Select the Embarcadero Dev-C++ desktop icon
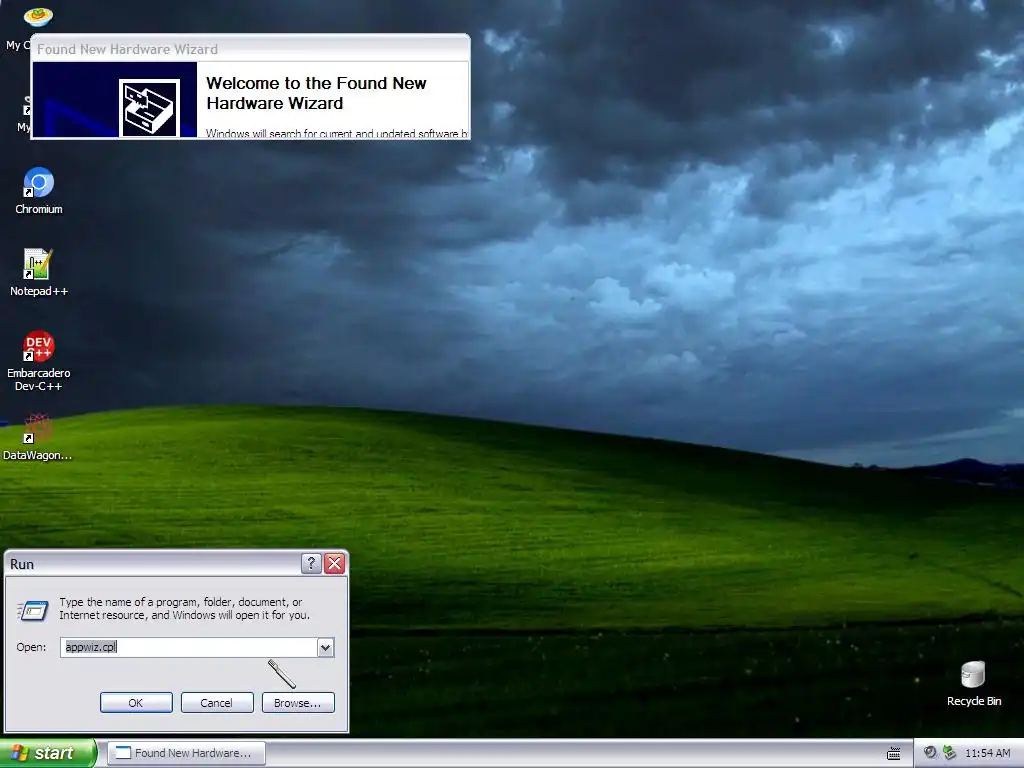 click(x=39, y=361)
